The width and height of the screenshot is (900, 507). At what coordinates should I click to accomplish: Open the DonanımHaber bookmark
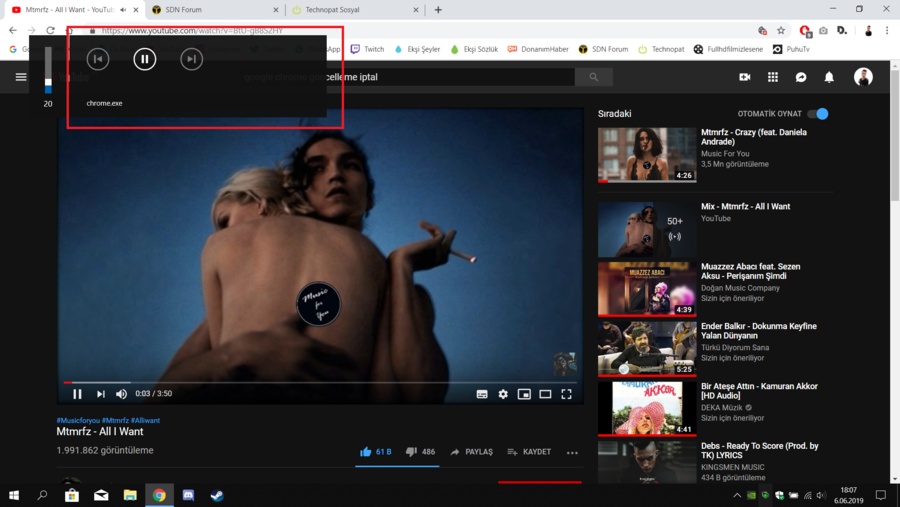click(x=538, y=49)
